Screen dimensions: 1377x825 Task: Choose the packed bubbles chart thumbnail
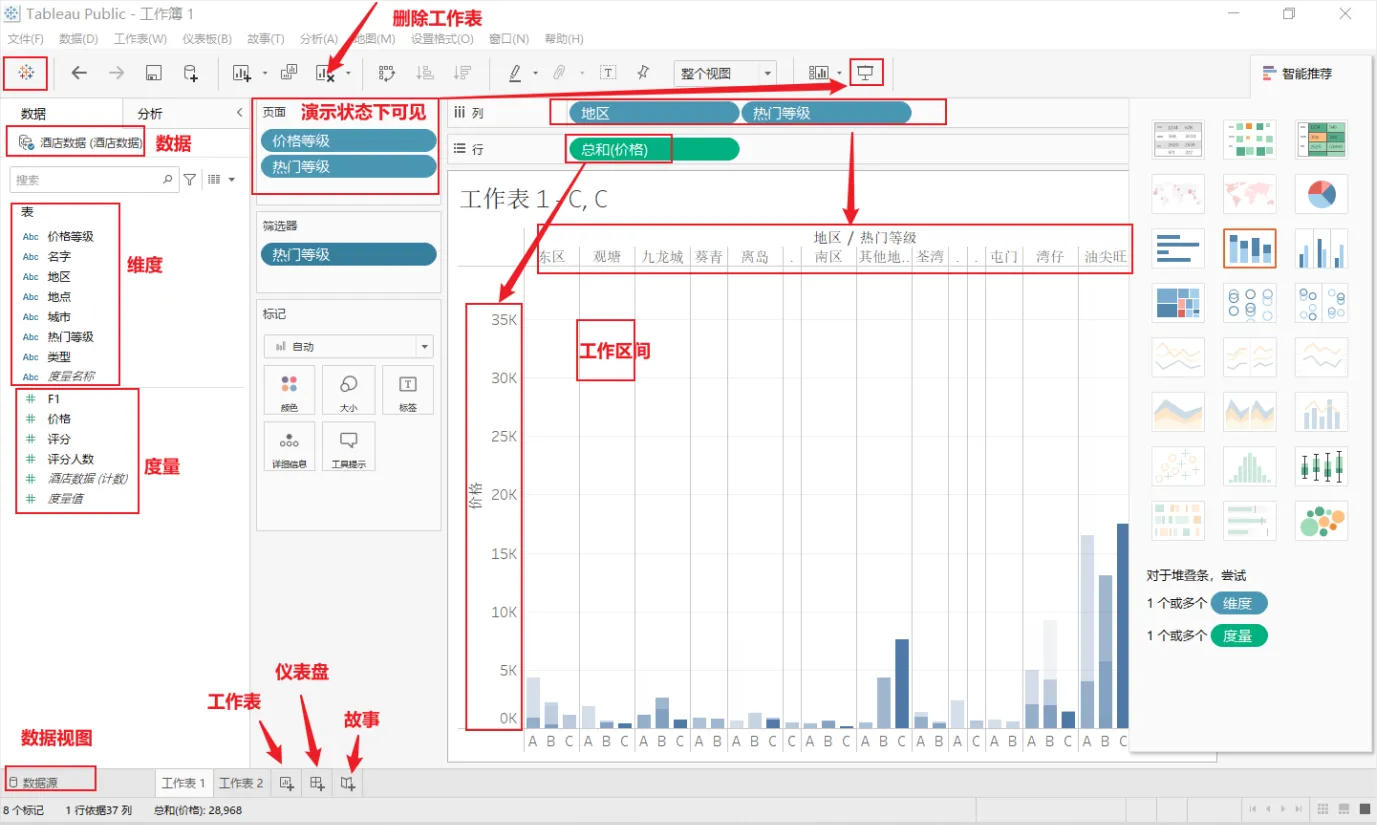tap(1321, 520)
